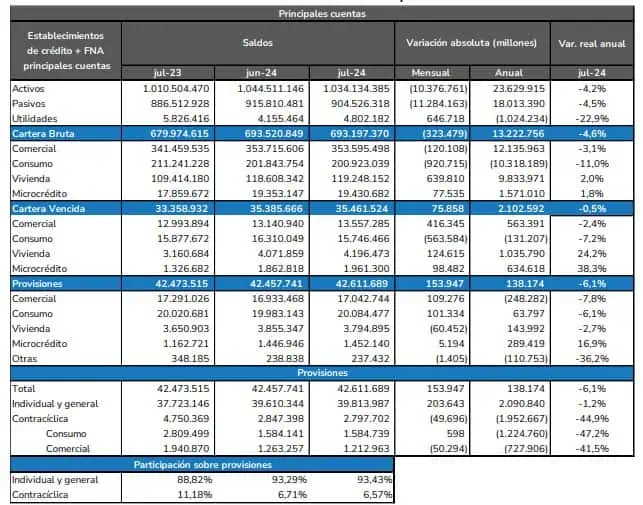643x505 pixels.
Task: Click the "jun-24" column header
Action: click(x=261, y=73)
